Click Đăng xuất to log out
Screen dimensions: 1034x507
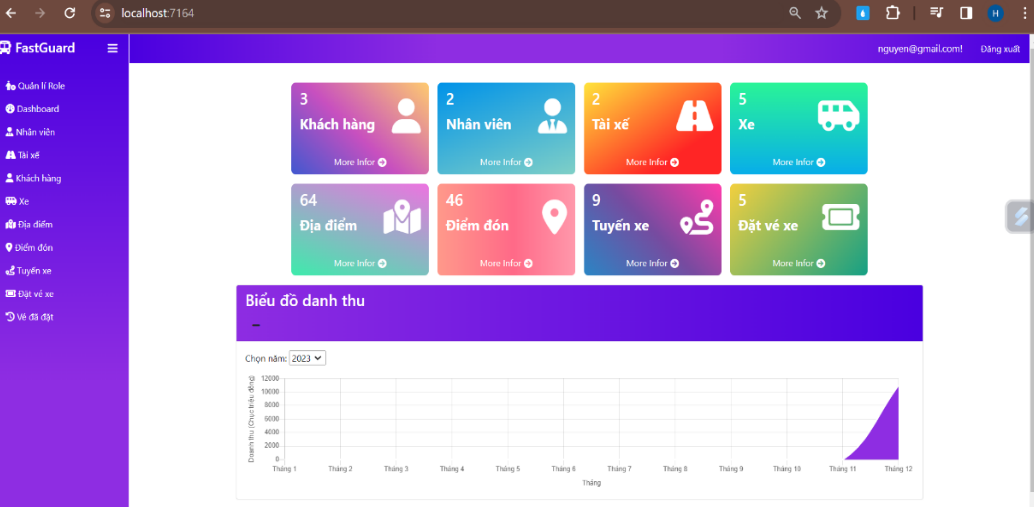(x=1000, y=49)
